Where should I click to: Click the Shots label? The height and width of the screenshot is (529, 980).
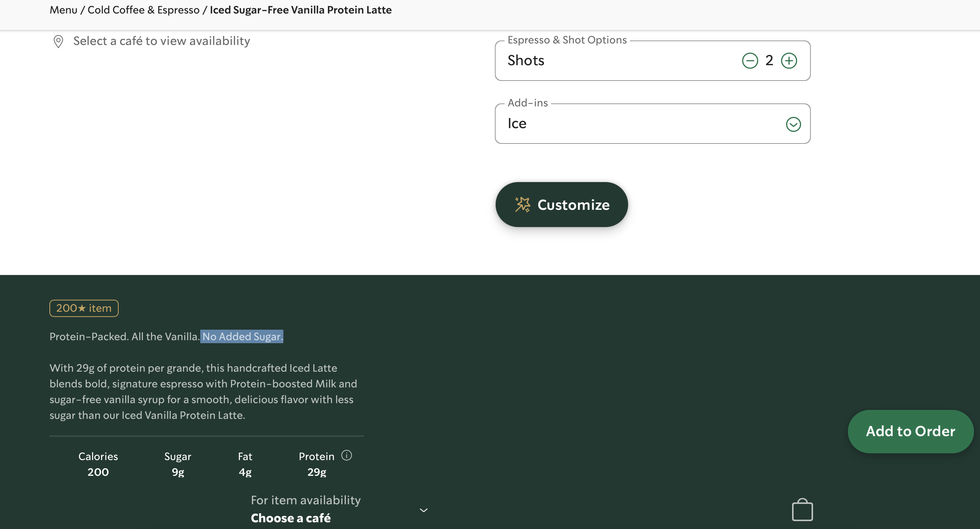click(x=526, y=61)
